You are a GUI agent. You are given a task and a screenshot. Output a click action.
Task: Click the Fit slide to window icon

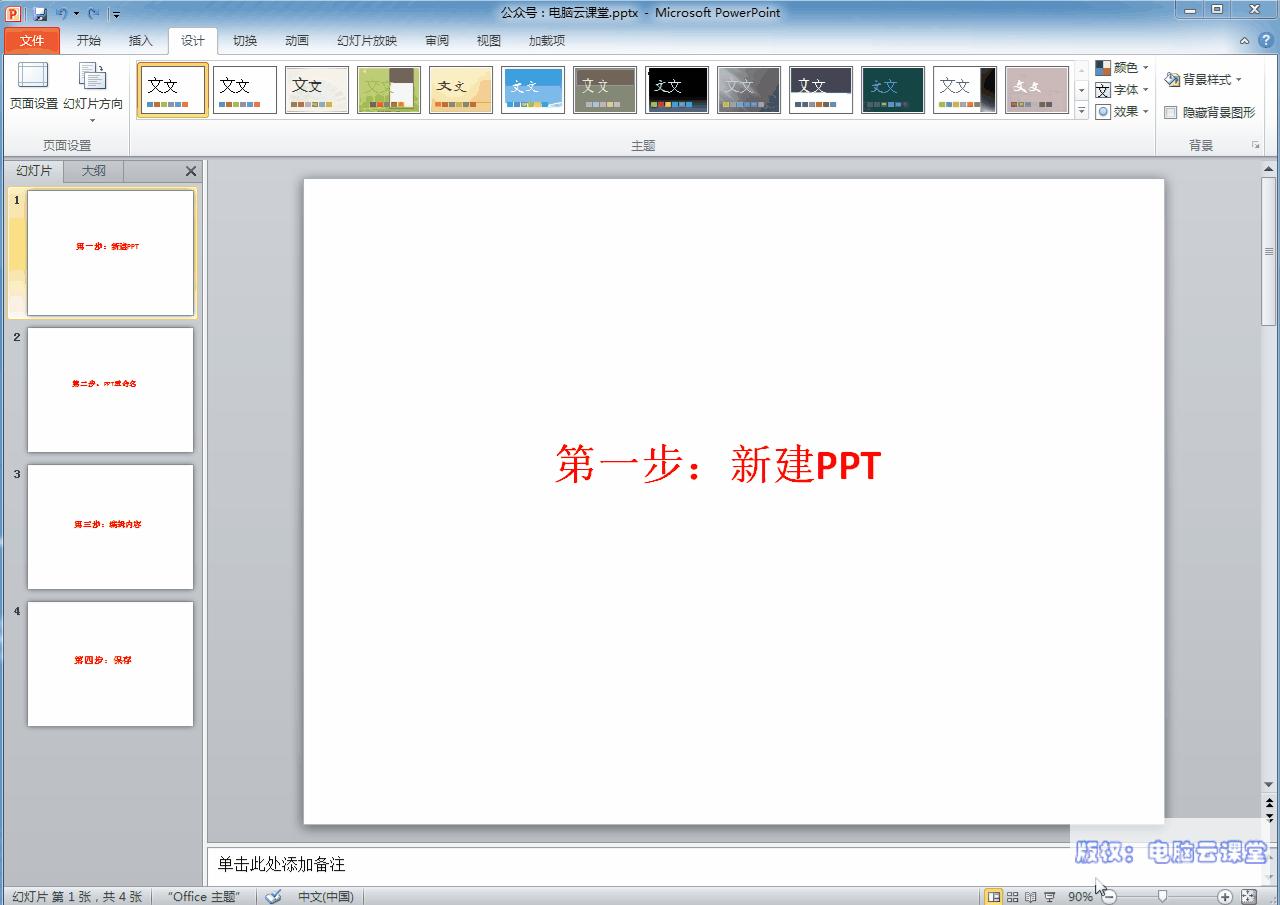point(1248,897)
